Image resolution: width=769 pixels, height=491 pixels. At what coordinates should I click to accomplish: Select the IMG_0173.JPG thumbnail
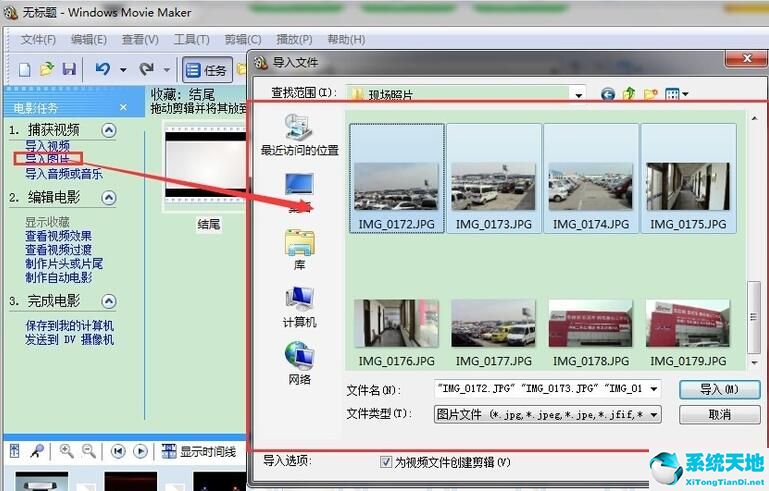[494, 178]
